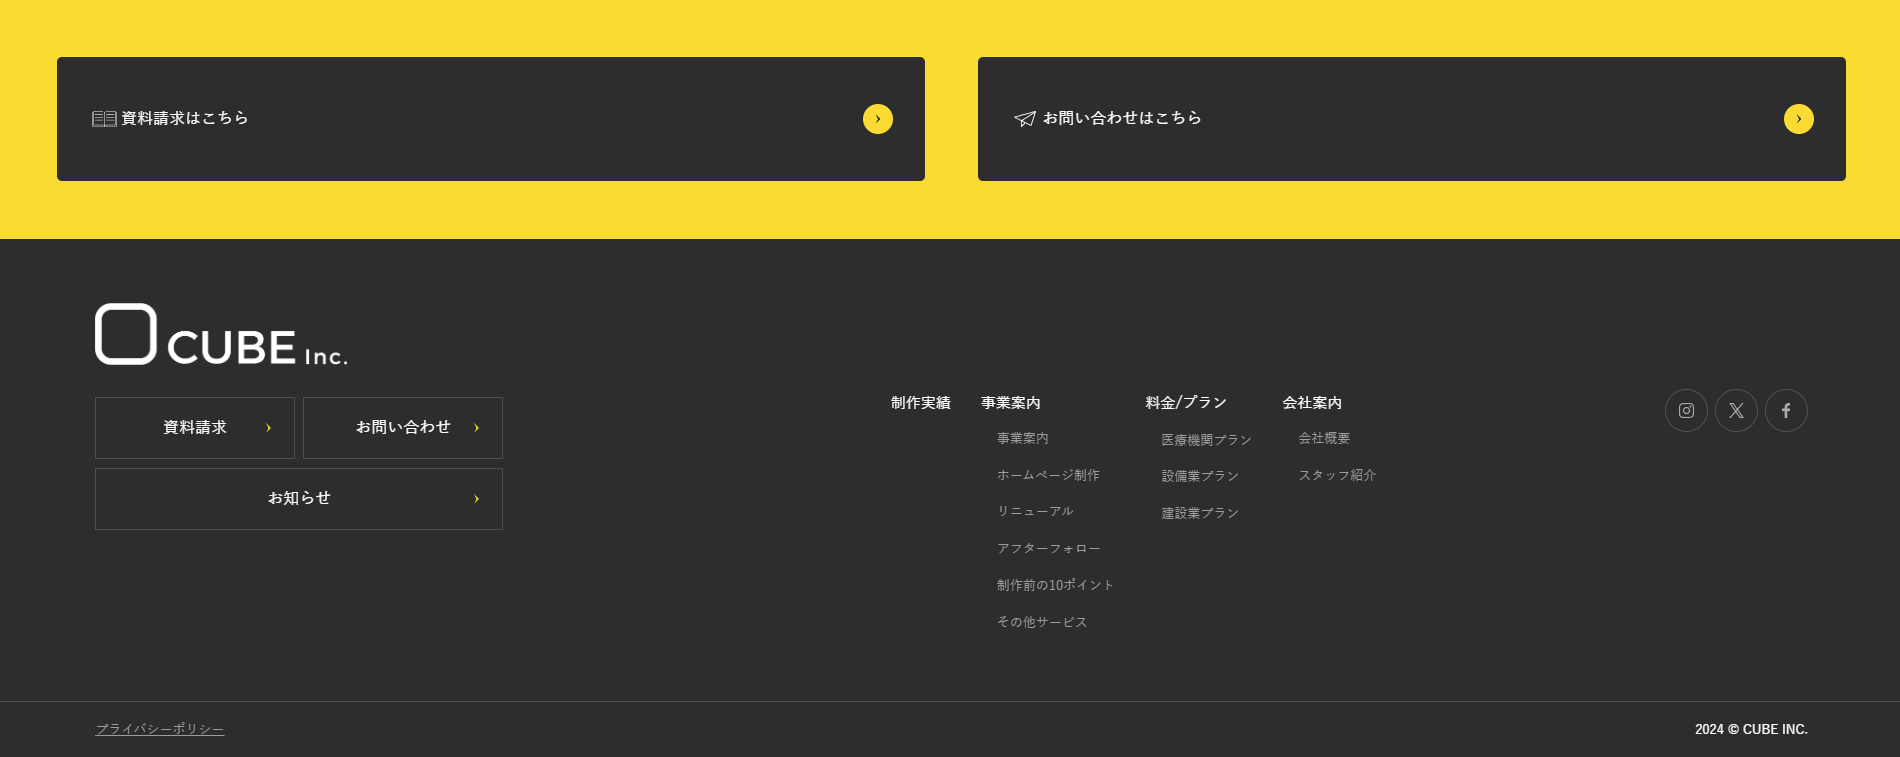This screenshot has height=757, width=1900.
Task: Go to ホームページ制作 link
Action: [1048, 476]
